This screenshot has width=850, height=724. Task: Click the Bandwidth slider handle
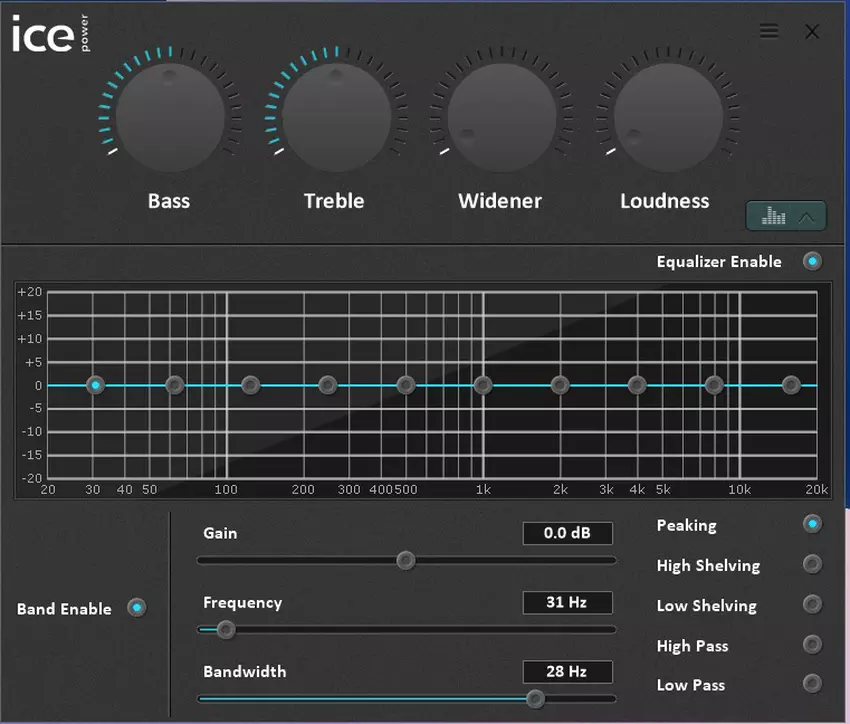pyautogui.click(x=535, y=699)
